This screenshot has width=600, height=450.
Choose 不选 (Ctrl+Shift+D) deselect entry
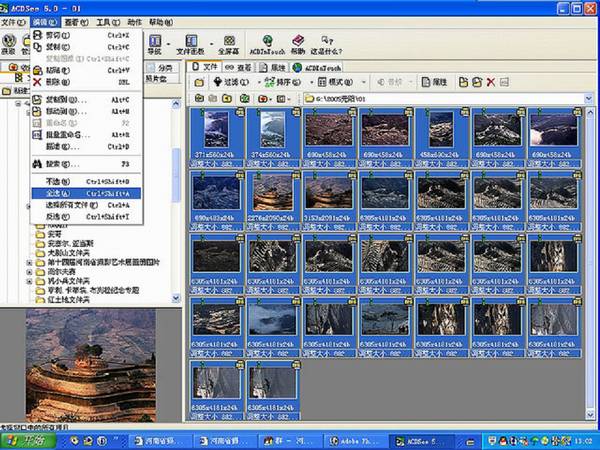(86, 181)
